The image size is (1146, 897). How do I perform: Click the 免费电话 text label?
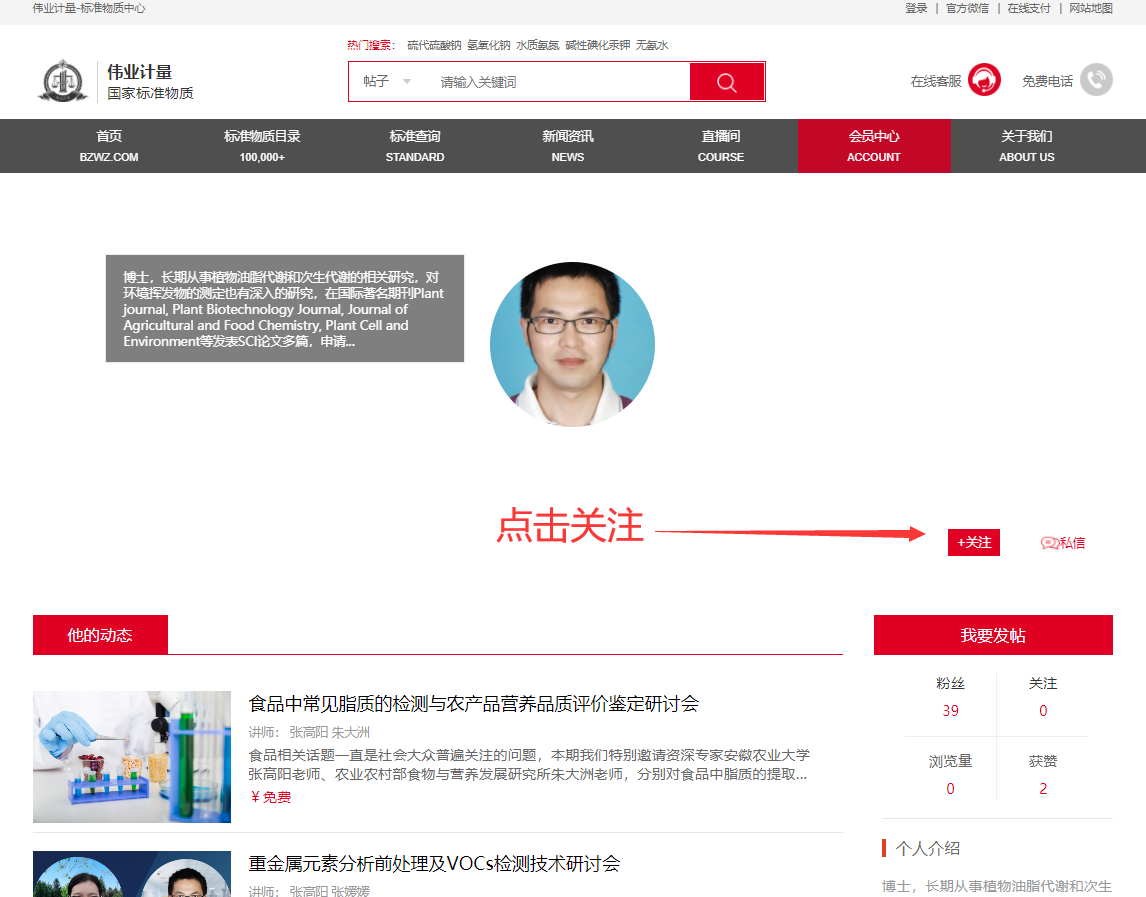pyautogui.click(x=1047, y=81)
